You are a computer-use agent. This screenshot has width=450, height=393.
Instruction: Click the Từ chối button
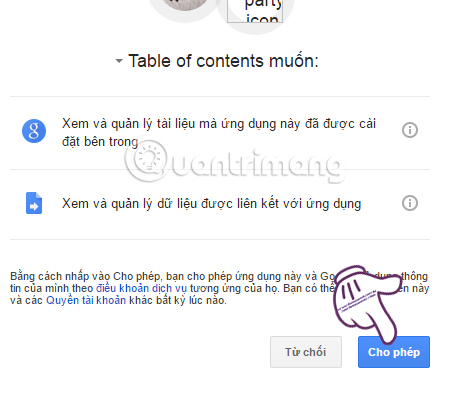click(306, 352)
